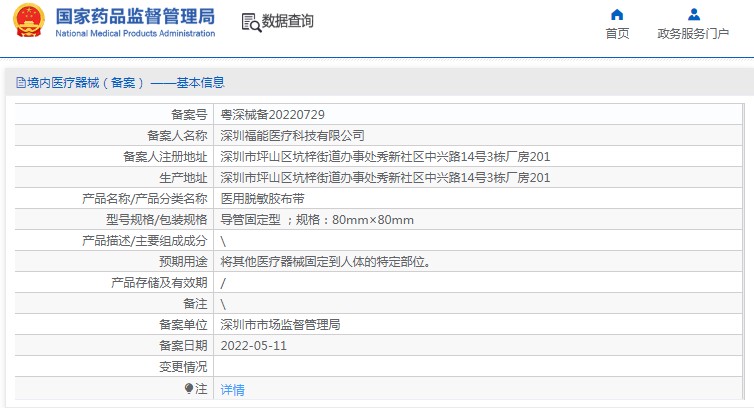Click the filing date 2022-05-11

(x=254, y=346)
